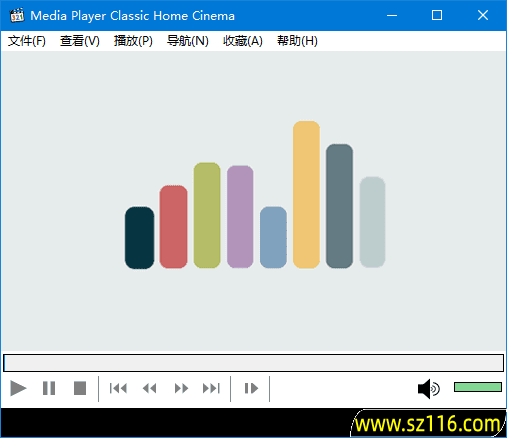Maximize the Media Player Classic window

[437, 15]
